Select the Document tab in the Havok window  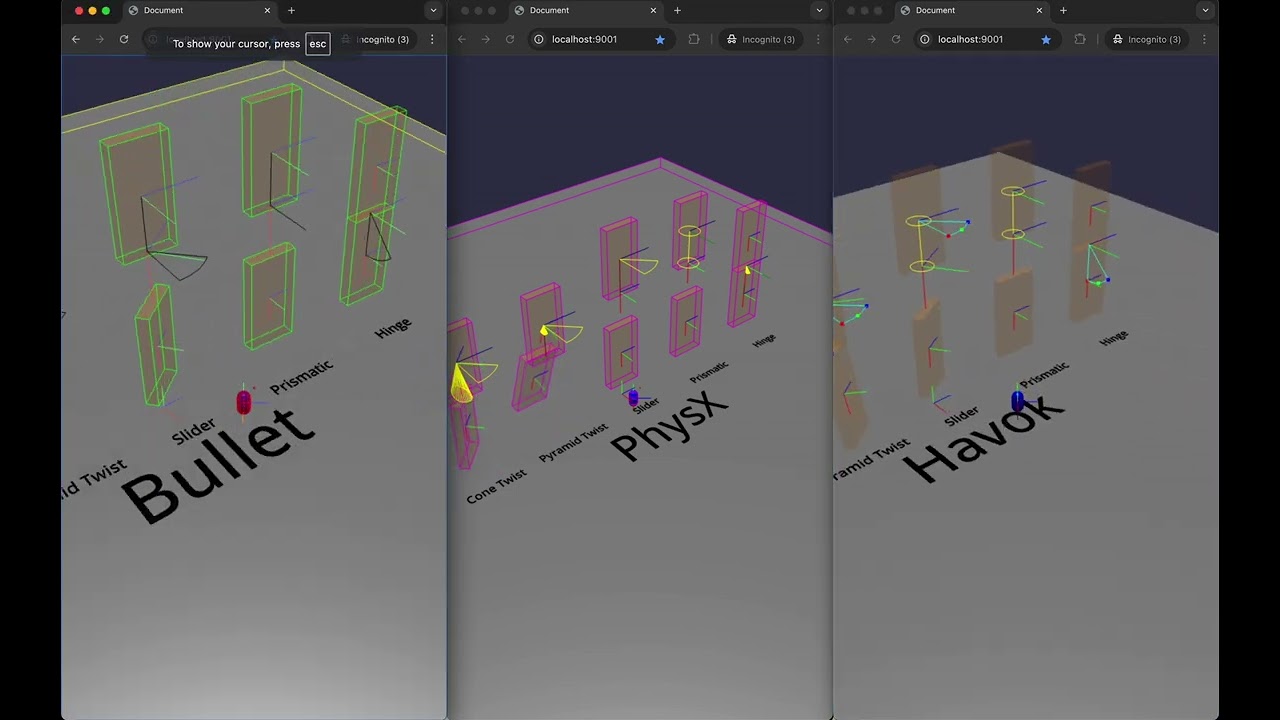pos(972,10)
